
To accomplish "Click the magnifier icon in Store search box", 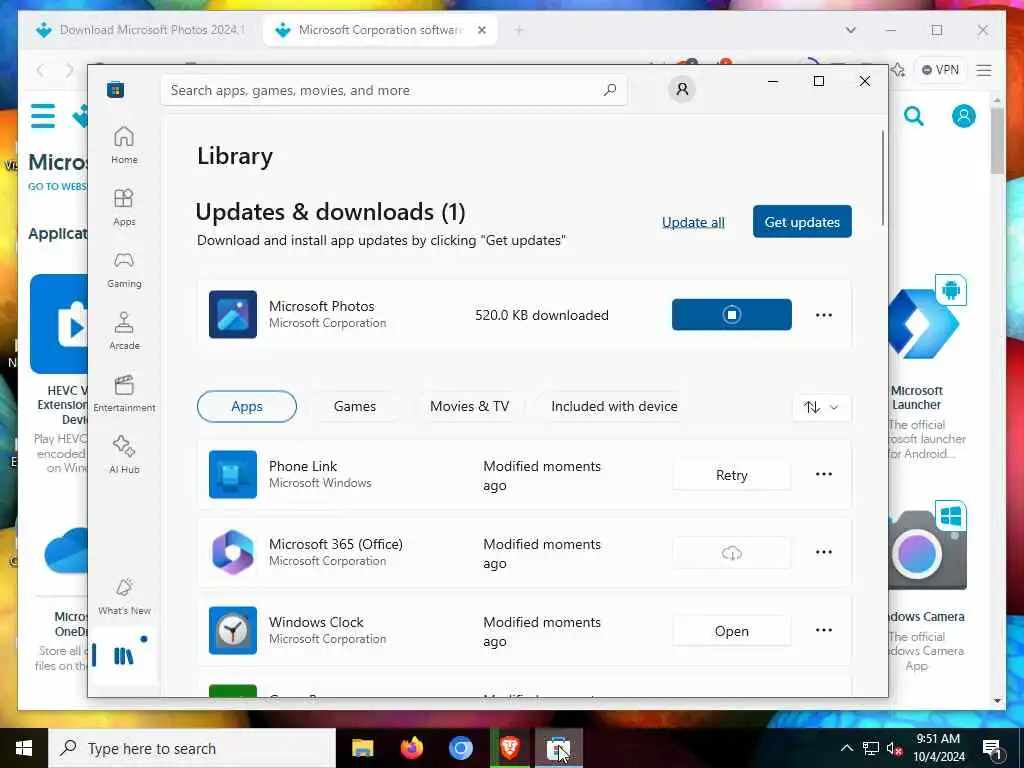I will (x=610, y=89).
